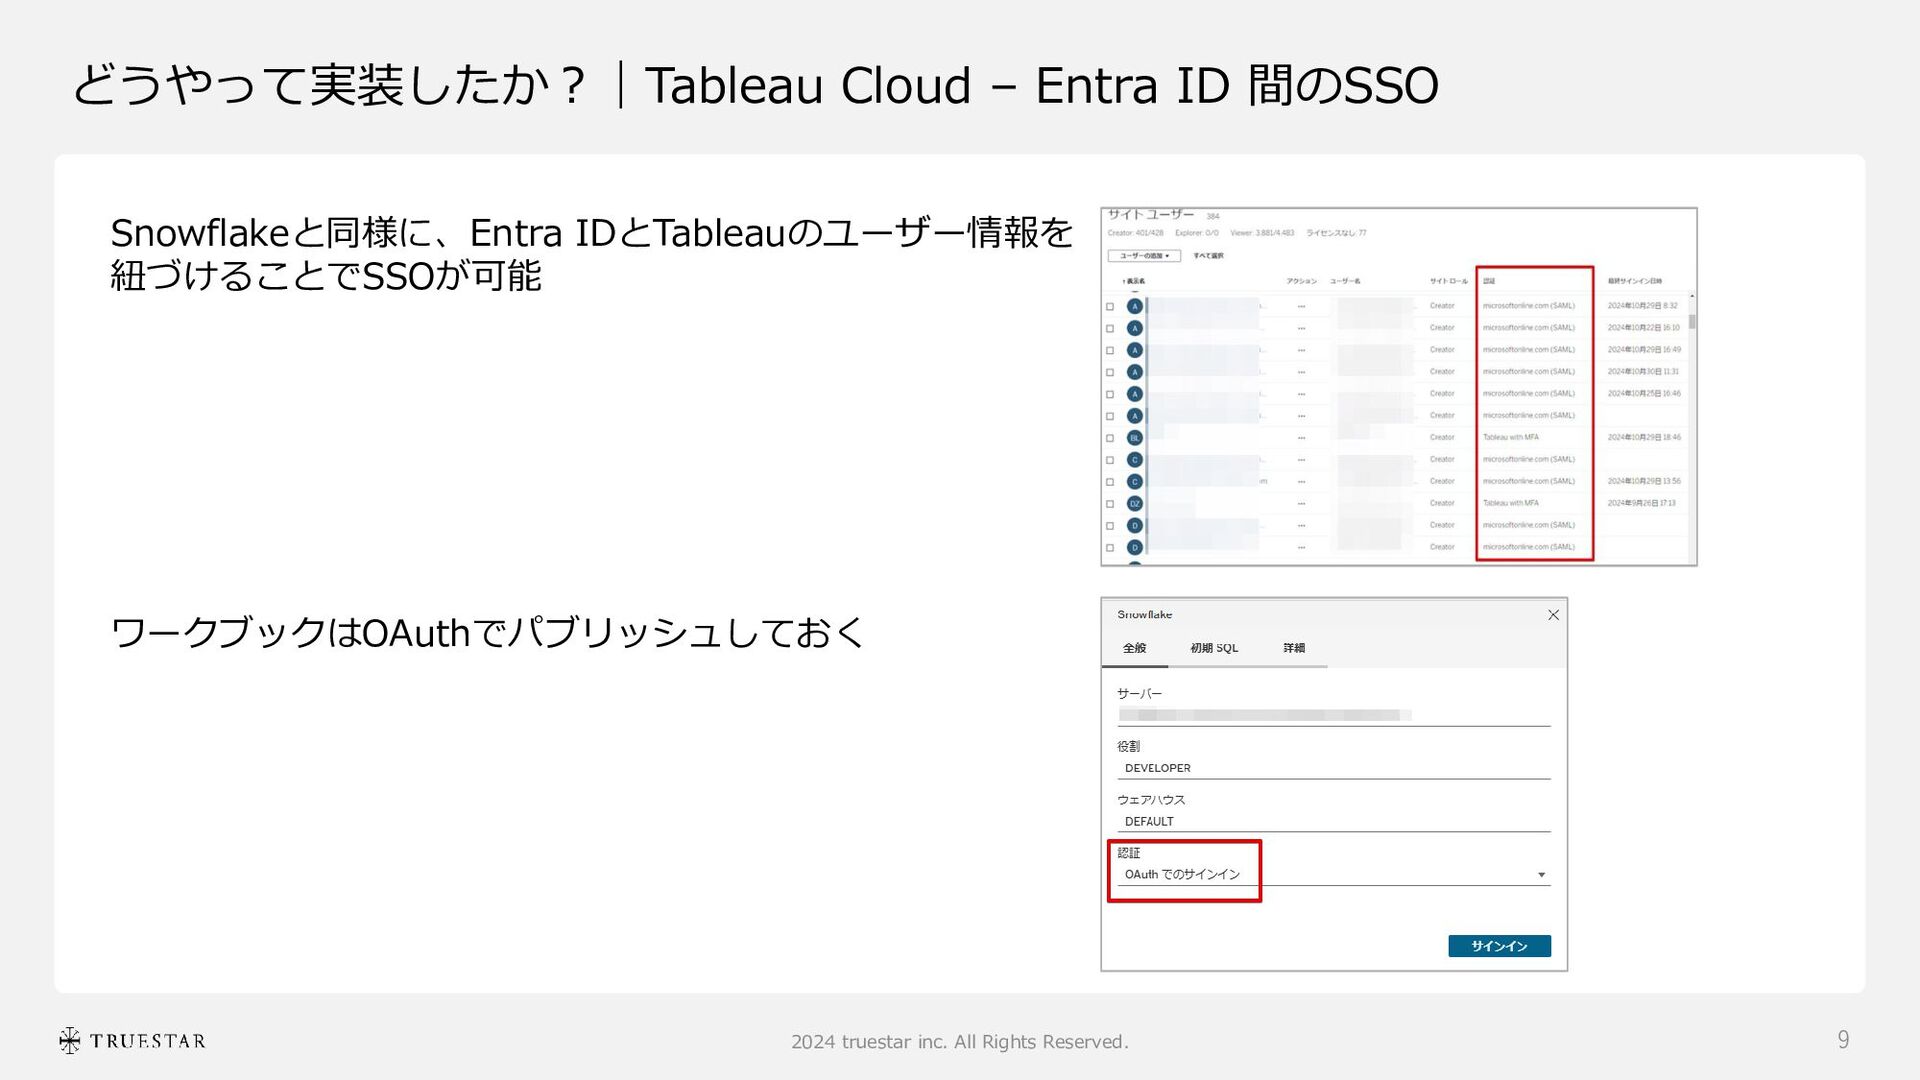Switch to the 詳細 tab
The height and width of the screenshot is (1080, 1920).
pos(1294,648)
